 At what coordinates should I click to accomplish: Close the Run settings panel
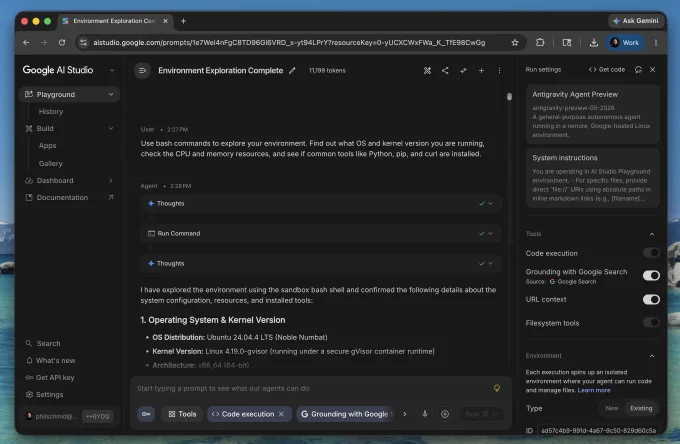(653, 69)
